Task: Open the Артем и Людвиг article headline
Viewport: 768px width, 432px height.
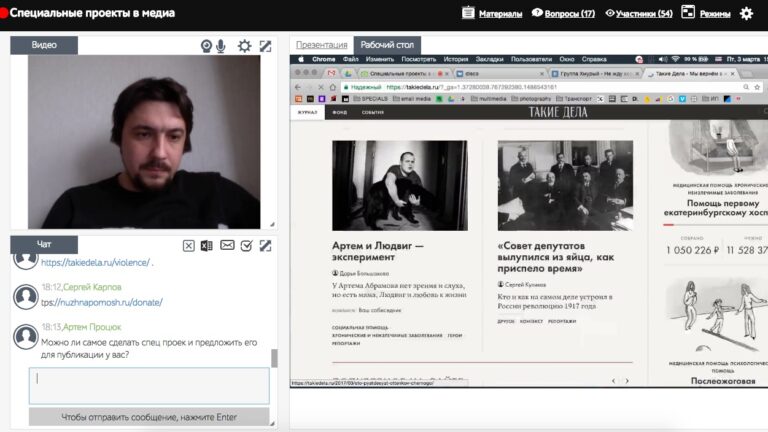Action: click(x=378, y=251)
